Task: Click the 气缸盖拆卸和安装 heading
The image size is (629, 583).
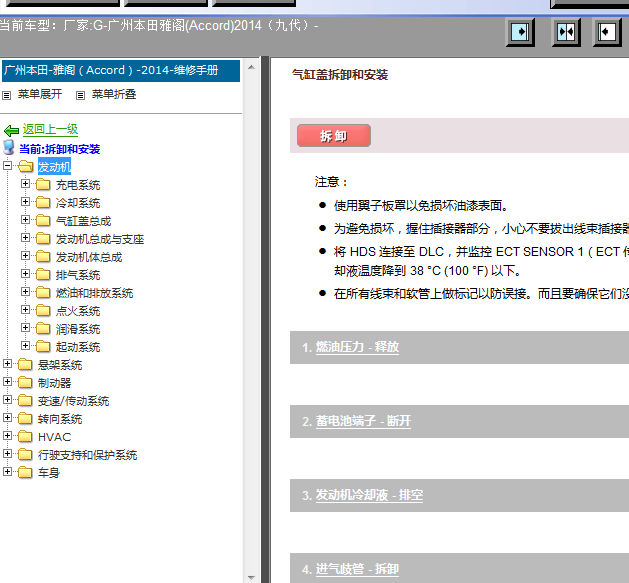Action: [x=340, y=75]
